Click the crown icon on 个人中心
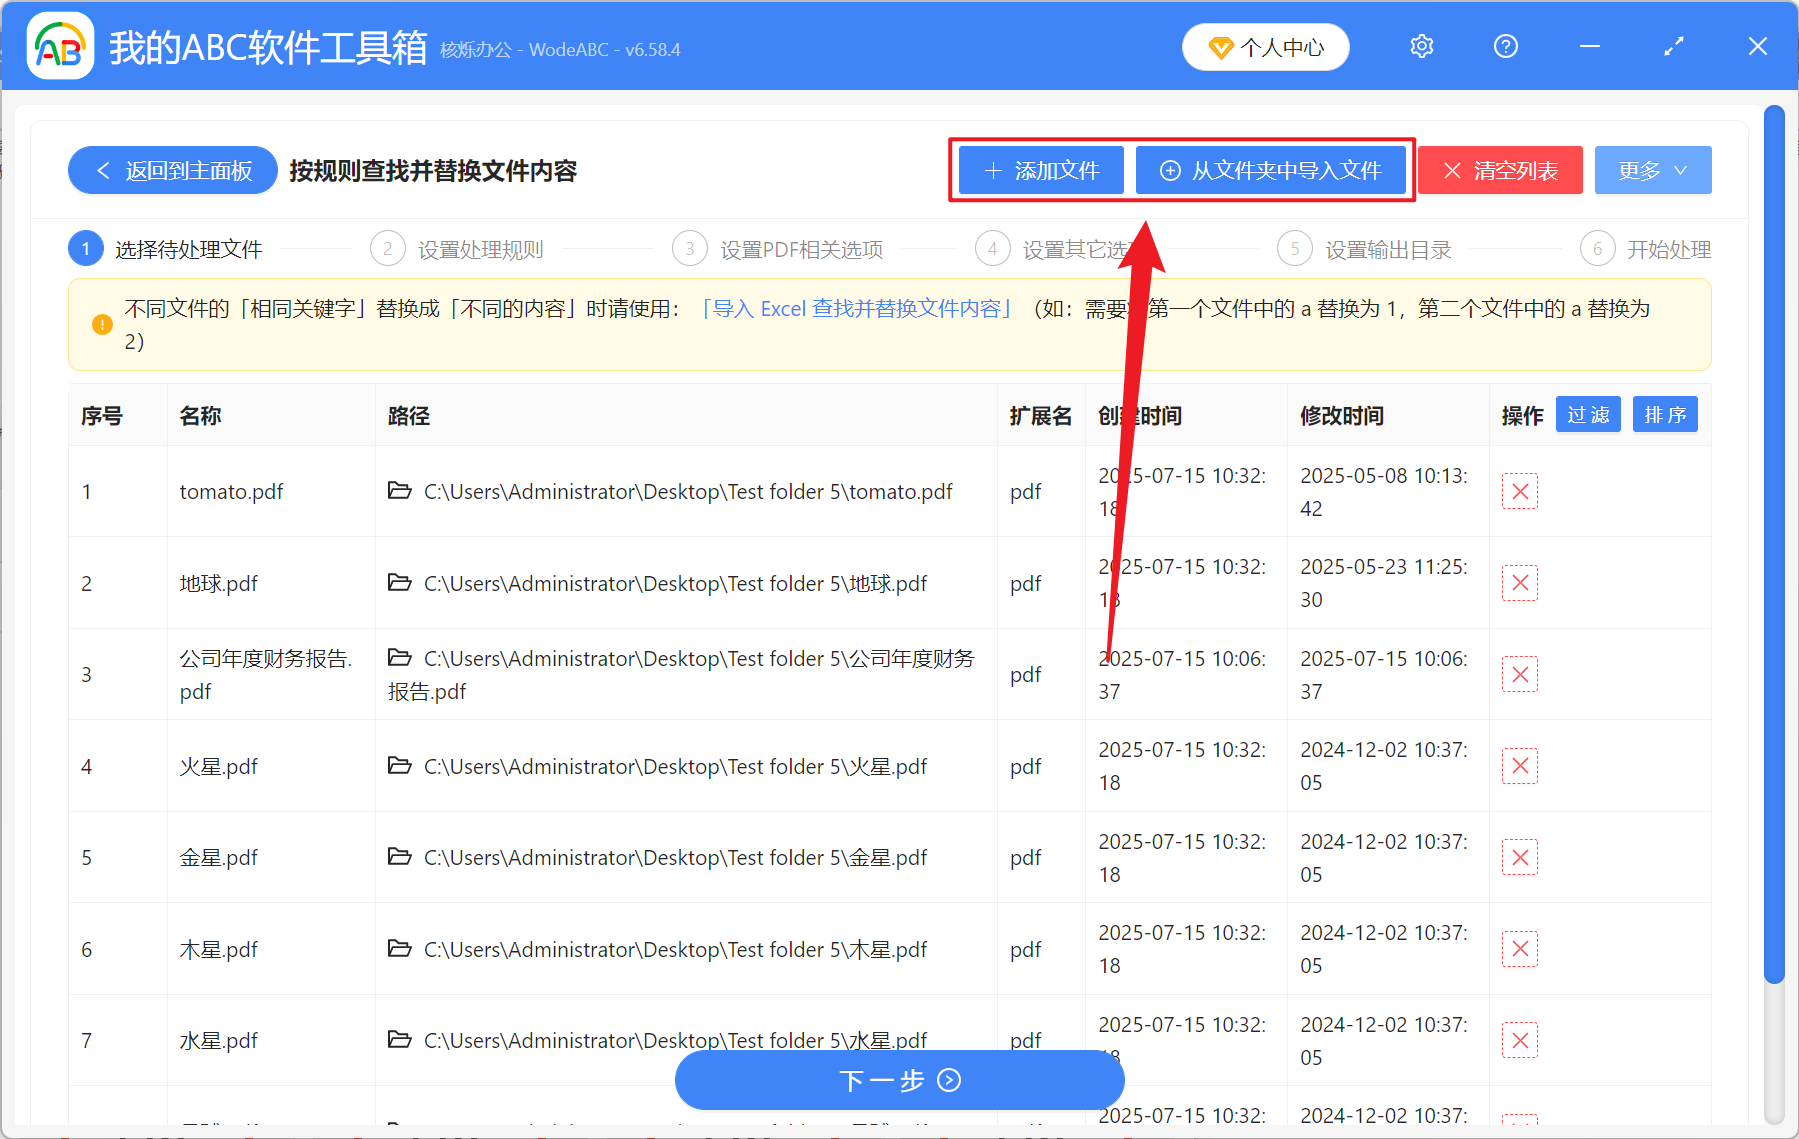Viewport: 1799px width, 1139px height. point(1221,46)
